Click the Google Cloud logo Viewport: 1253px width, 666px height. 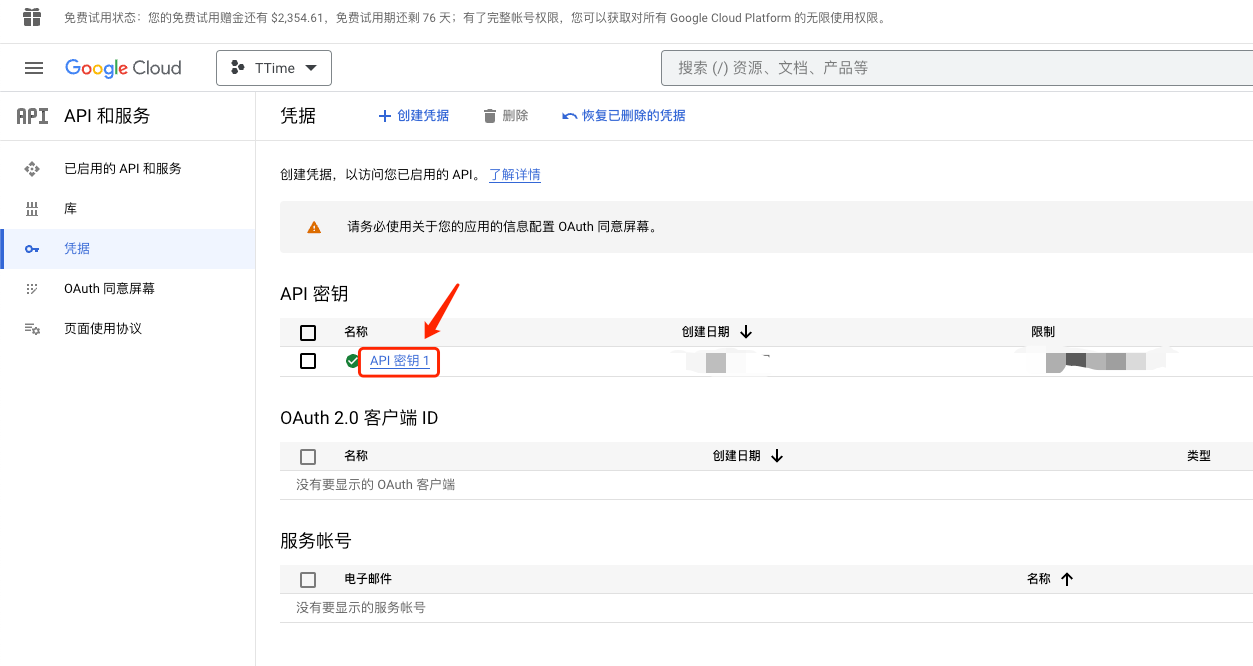[x=123, y=68]
